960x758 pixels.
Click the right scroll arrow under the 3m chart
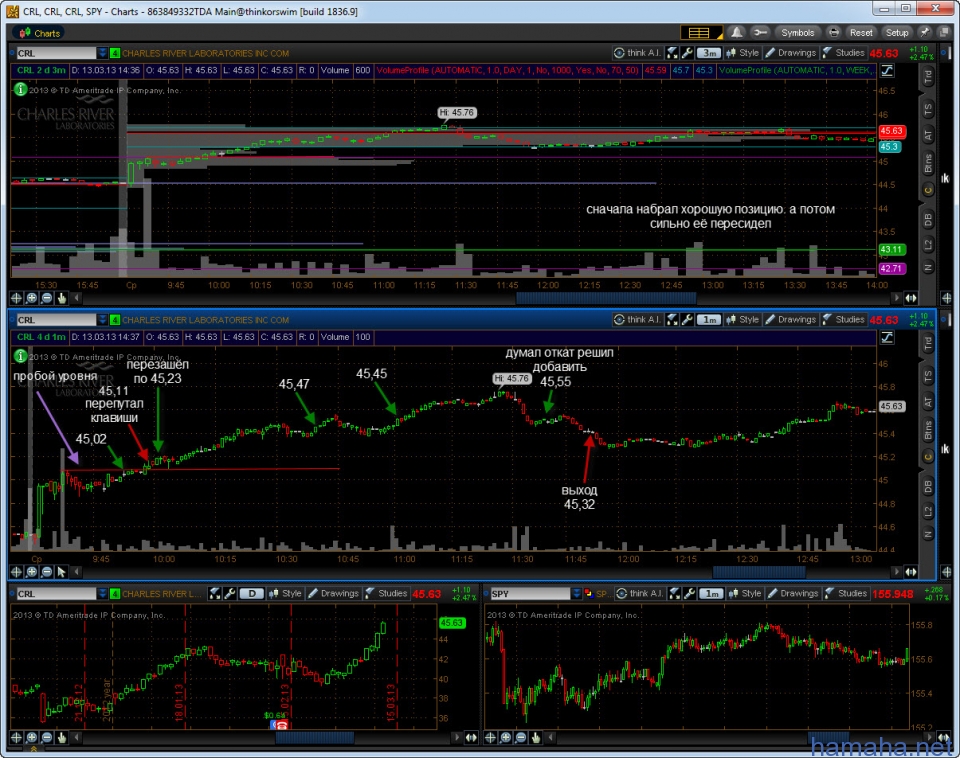pos(897,298)
